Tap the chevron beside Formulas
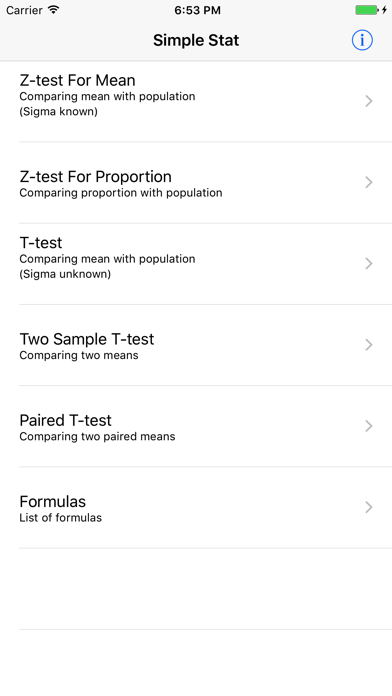This screenshot has height=696, width=392. (x=368, y=507)
